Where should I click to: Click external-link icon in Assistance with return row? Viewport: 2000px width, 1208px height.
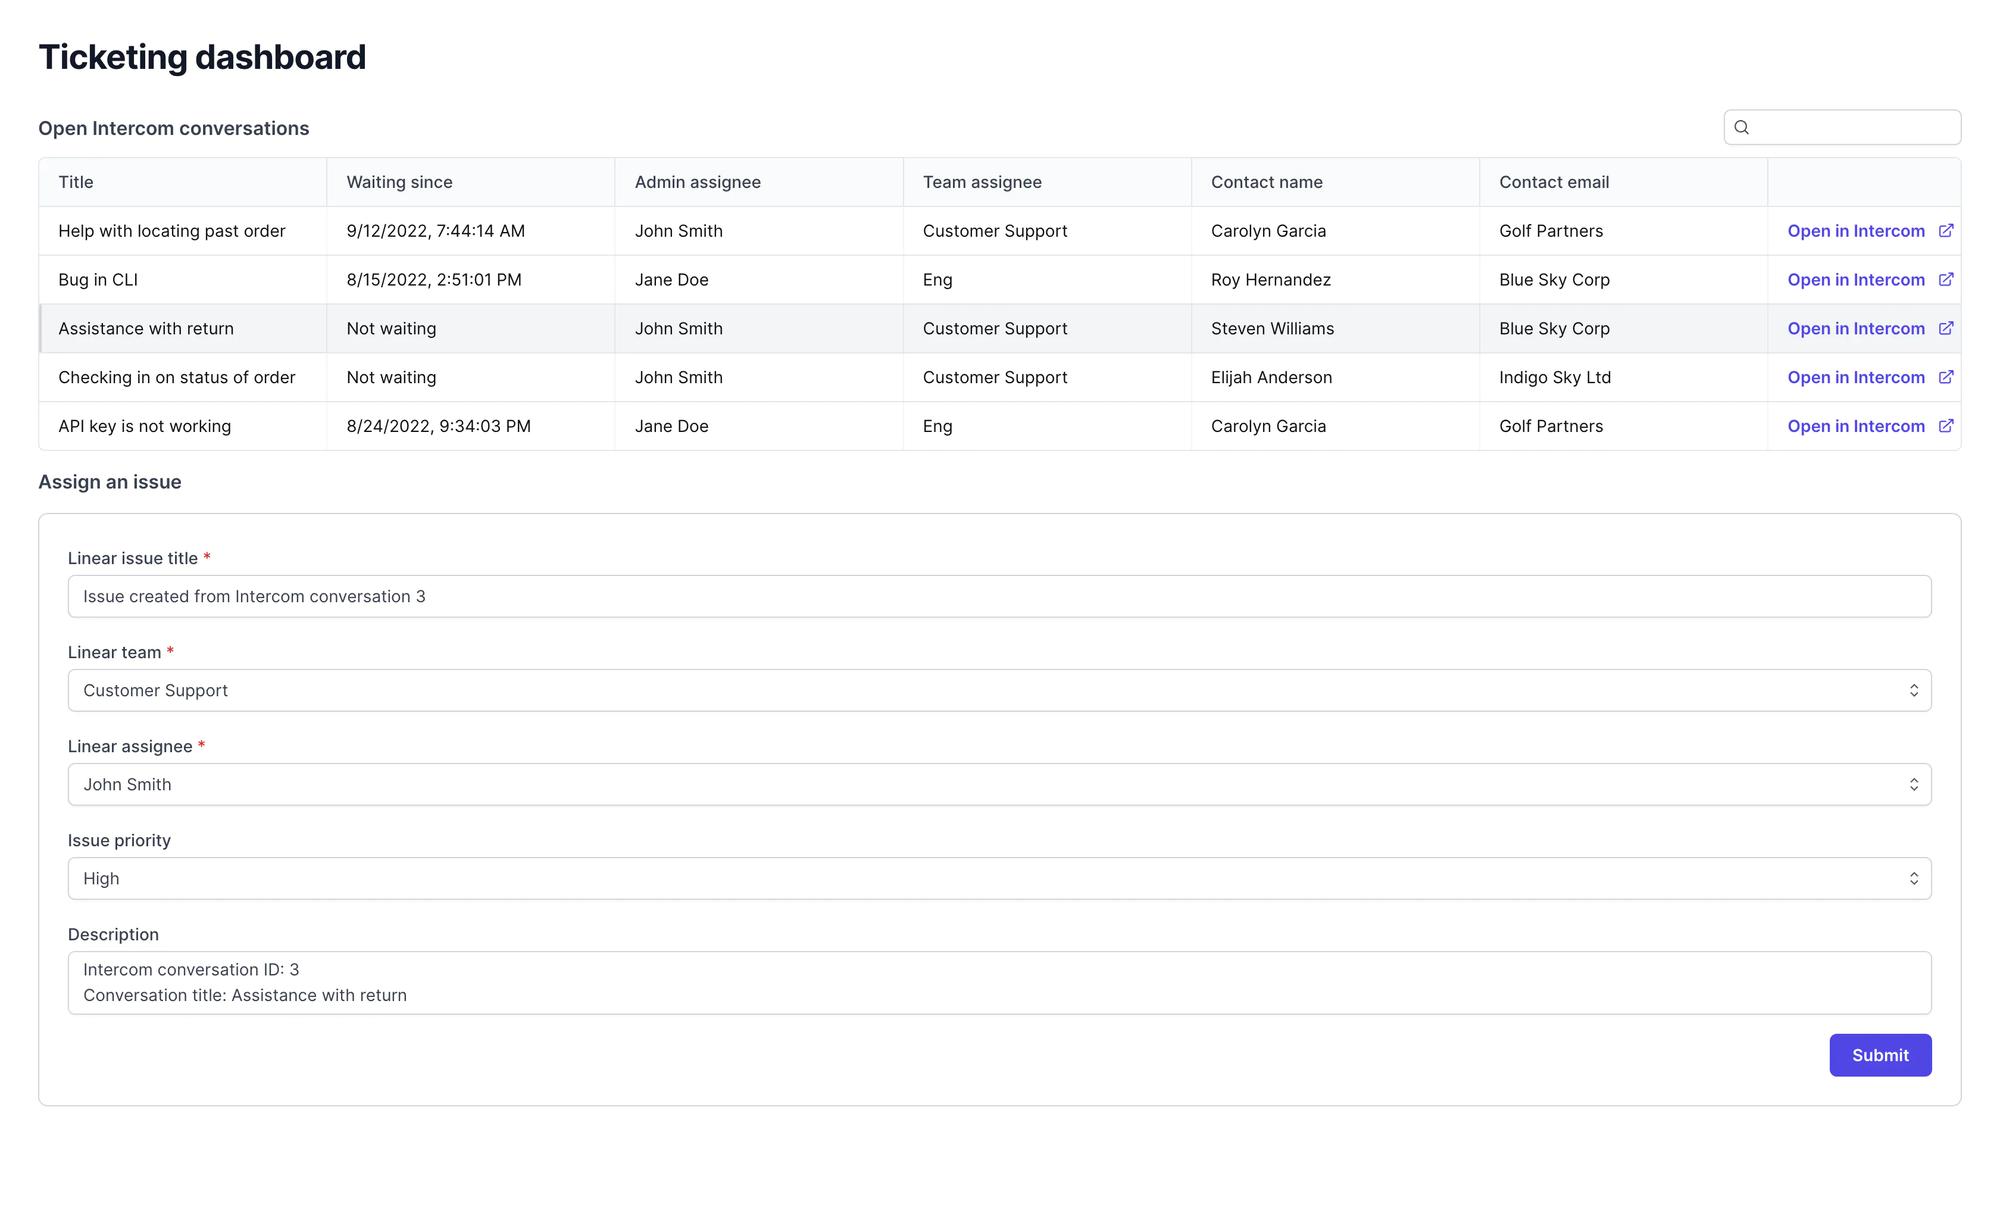1946,329
